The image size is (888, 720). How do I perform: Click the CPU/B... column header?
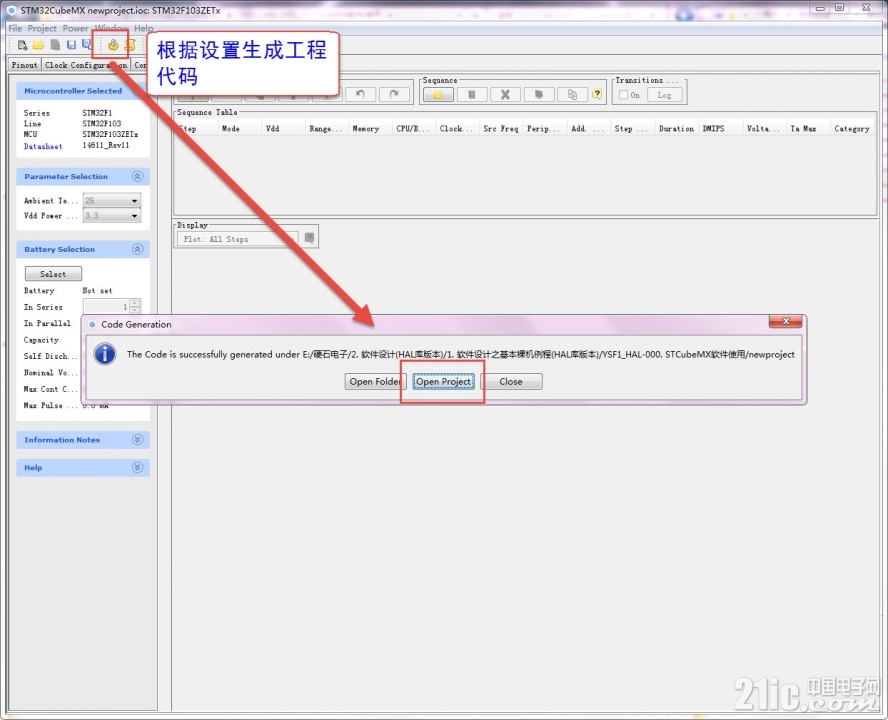pyautogui.click(x=413, y=129)
